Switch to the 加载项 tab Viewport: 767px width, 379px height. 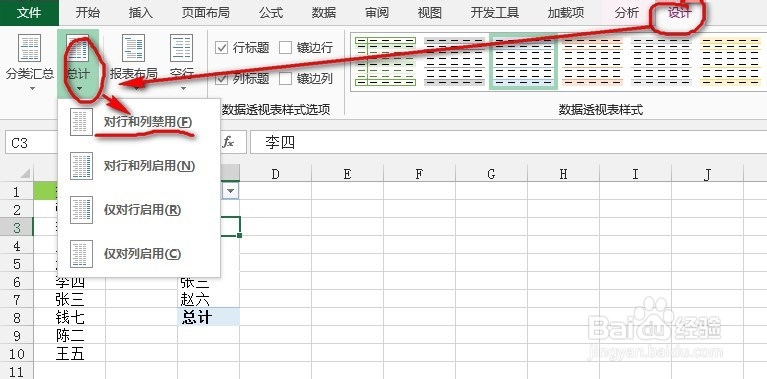pyautogui.click(x=566, y=13)
